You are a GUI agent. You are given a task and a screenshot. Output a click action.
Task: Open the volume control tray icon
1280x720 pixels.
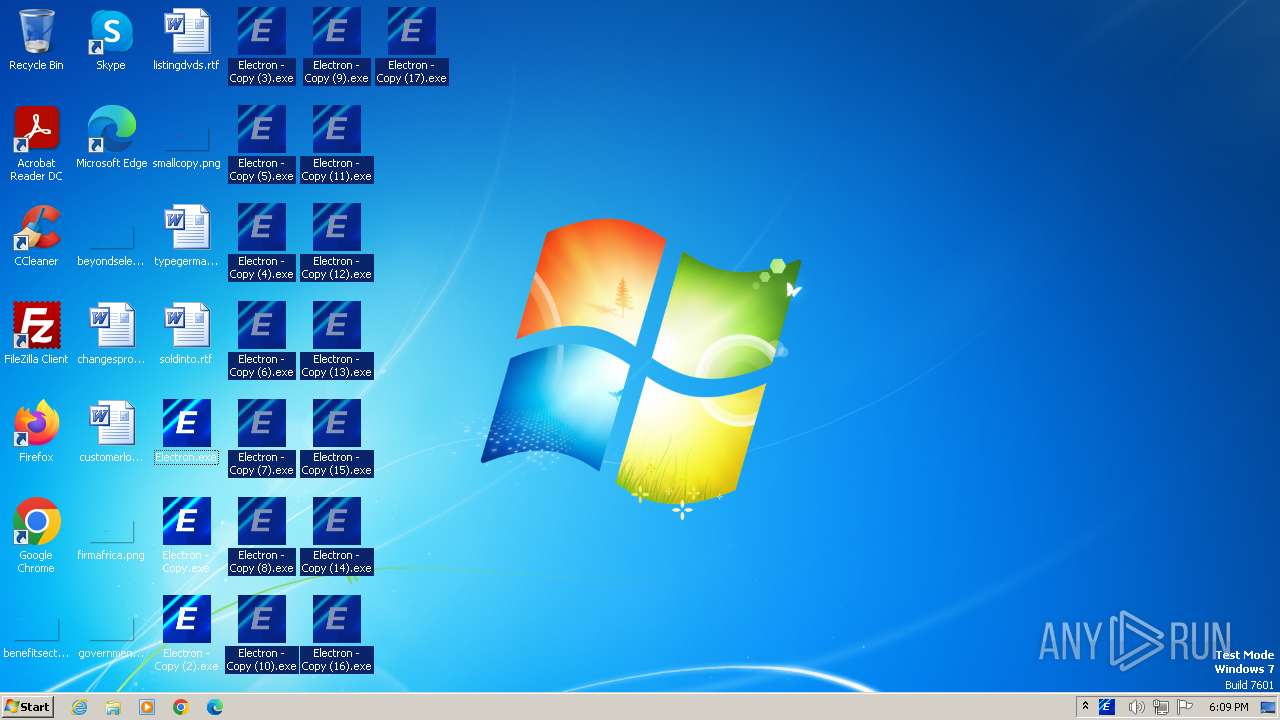point(1136,707)
